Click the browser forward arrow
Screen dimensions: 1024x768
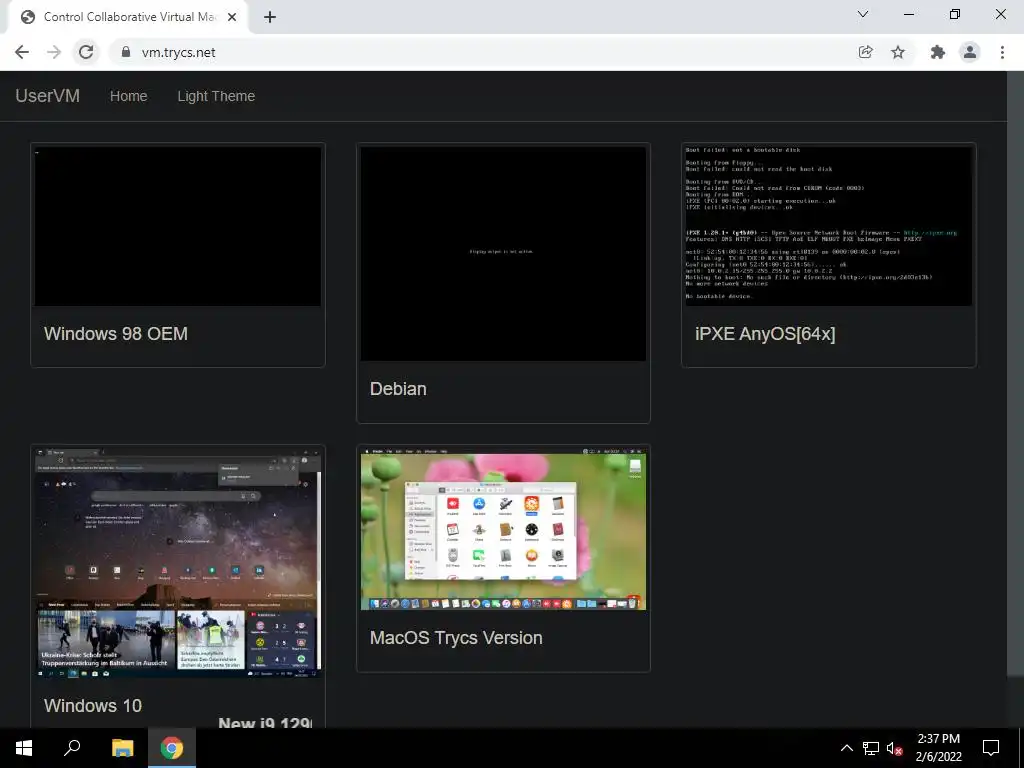click(x=54, y=52)
